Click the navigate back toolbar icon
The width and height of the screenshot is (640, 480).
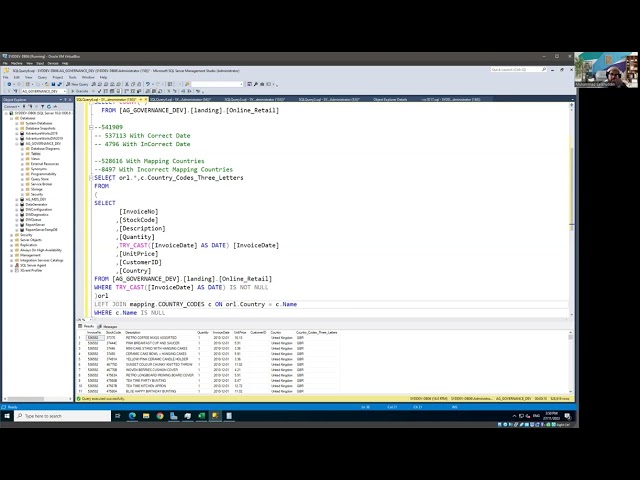(9, 84)
